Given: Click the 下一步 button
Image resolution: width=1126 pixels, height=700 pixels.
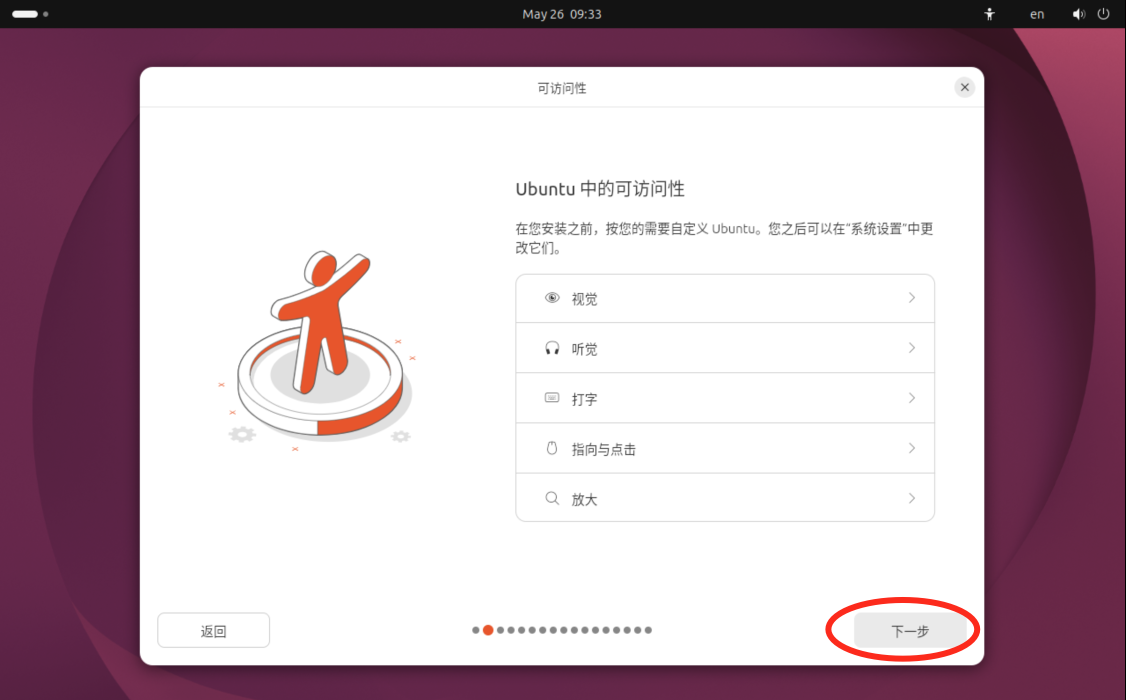Looking at the screenshot, I should pyautogui.click(x=910, y=630).
